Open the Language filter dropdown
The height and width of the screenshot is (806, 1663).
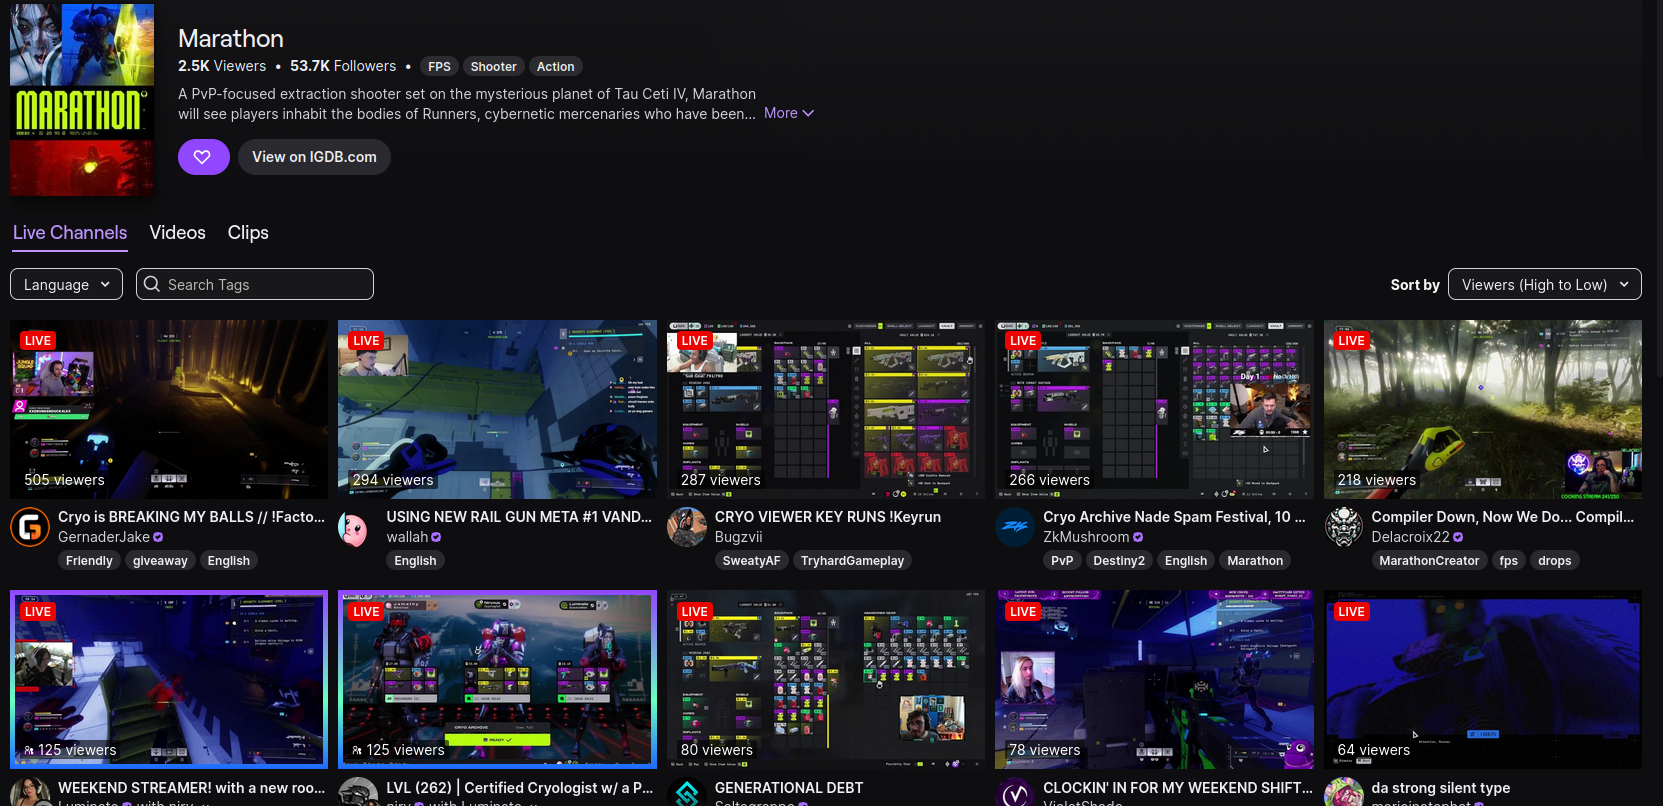click(x=67, y=284)
